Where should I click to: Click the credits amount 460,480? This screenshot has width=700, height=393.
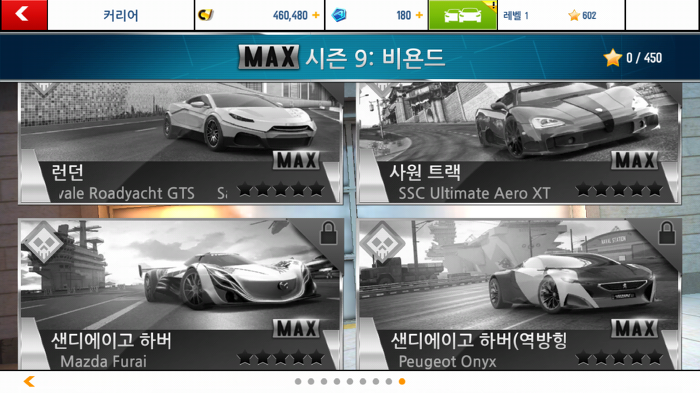coord(290,16)
